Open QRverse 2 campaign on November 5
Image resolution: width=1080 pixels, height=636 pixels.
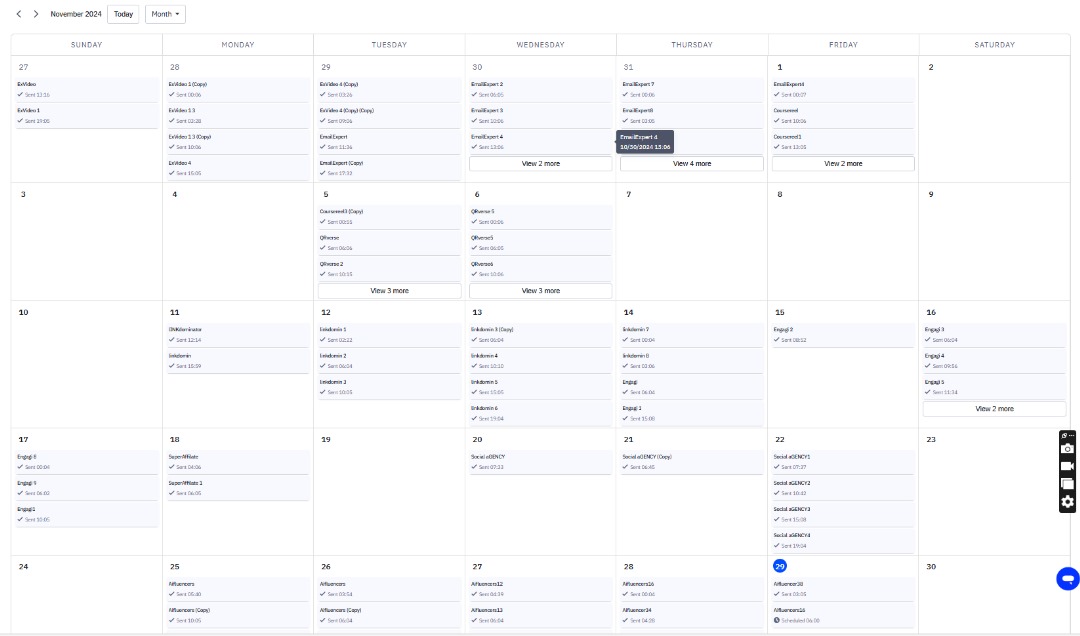click(x=389, y=269)
